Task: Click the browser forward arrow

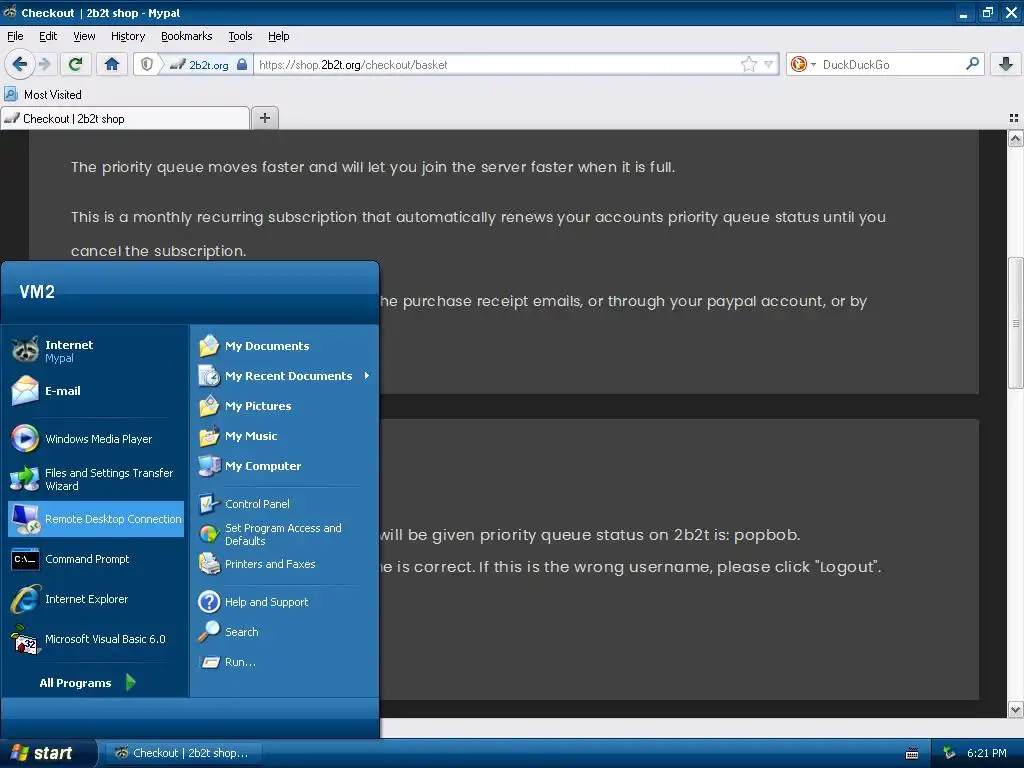Action: (x=44, y=64)
